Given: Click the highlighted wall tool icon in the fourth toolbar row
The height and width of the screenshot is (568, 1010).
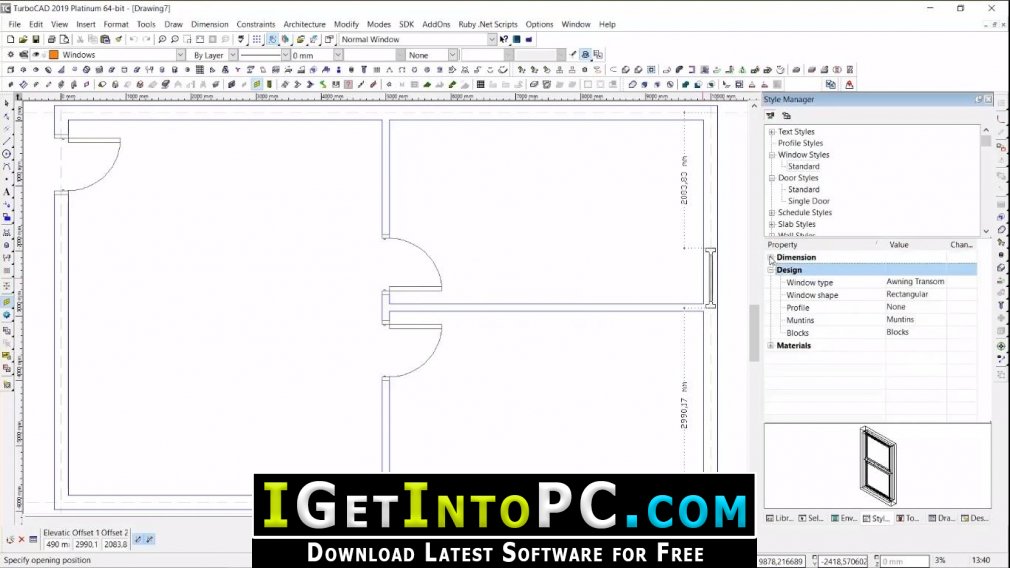Looking at the screenshot, I should 257,84.
